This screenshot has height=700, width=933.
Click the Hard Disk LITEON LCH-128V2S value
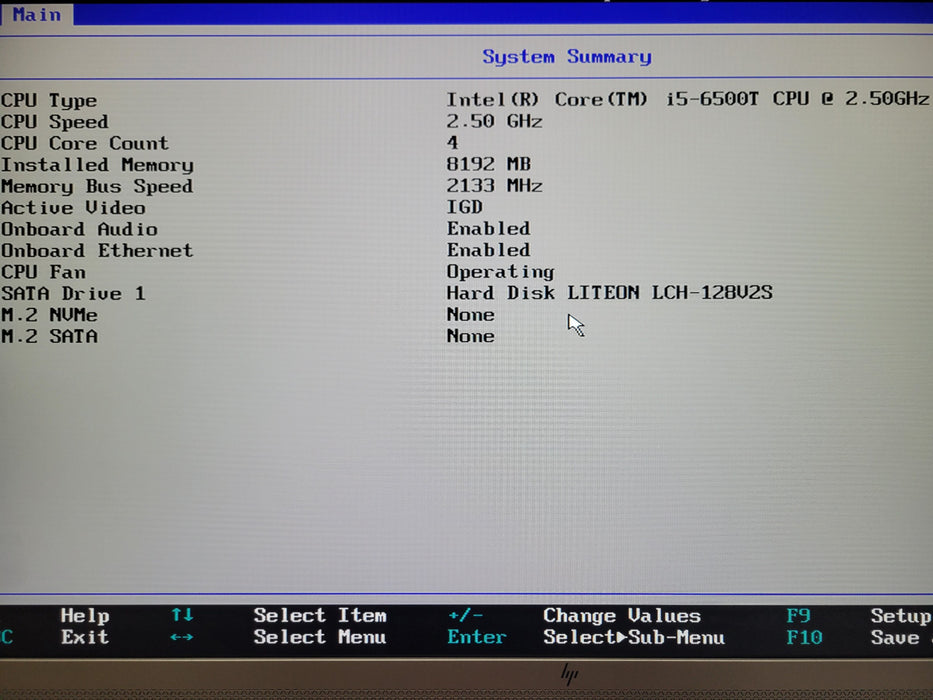click(x=610, y=293)
